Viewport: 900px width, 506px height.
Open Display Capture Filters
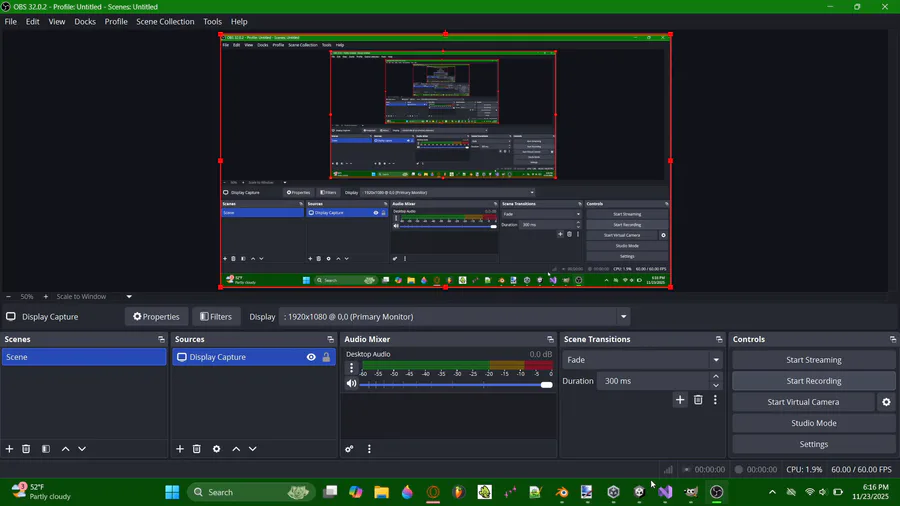coord(216,317)
